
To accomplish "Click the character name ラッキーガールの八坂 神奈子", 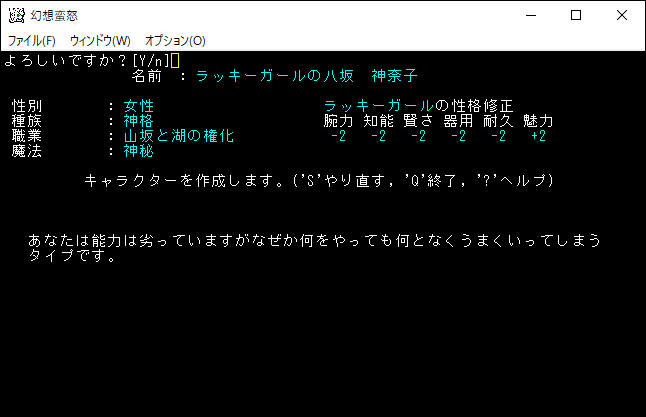I will (x=306, y=76).
